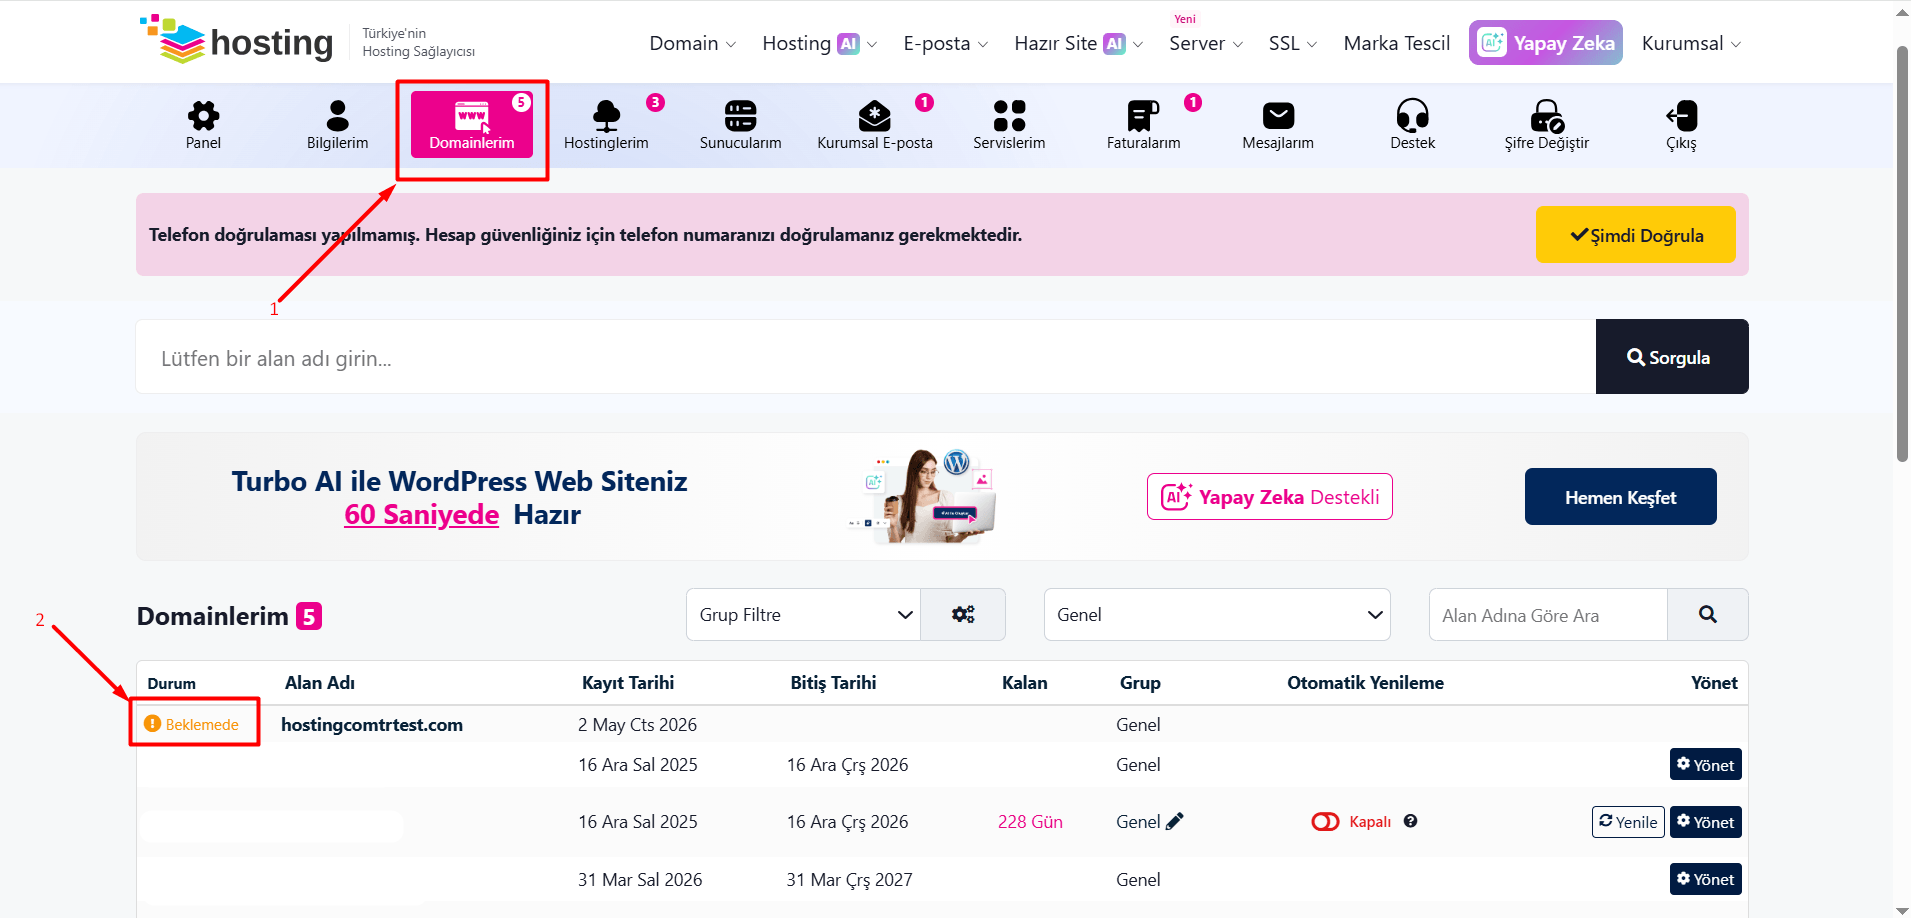Click the Beklemede status warning icon

coord(152,723)
